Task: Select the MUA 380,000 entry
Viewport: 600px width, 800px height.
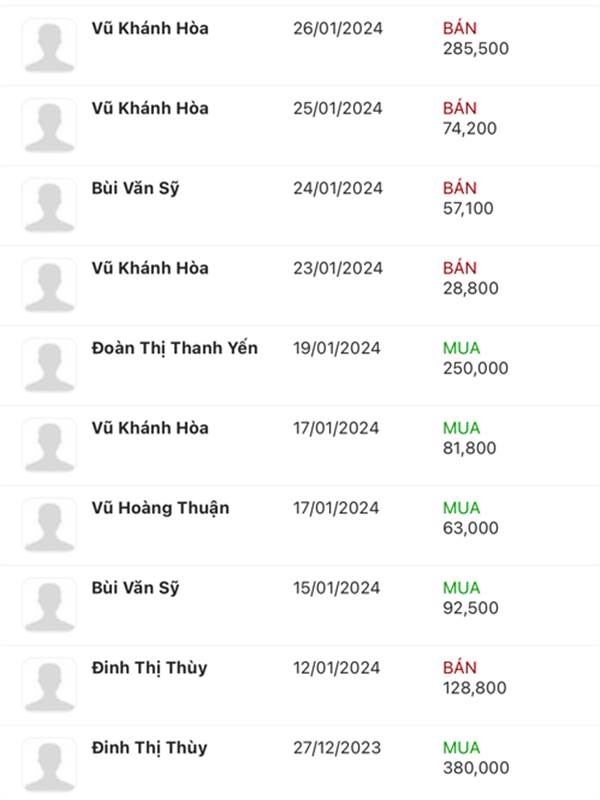Action: pos(476,758)
